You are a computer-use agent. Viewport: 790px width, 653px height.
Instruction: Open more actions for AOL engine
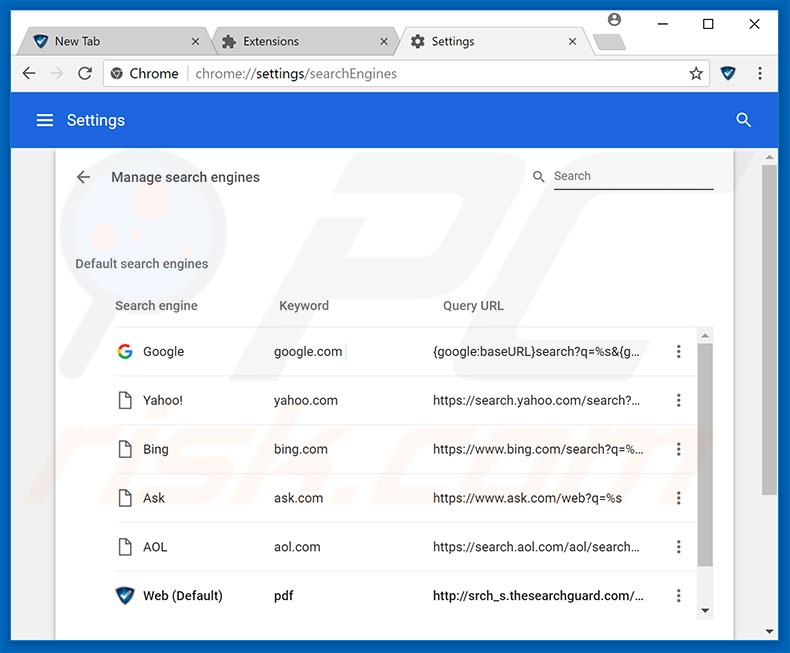tap(679, 547)
